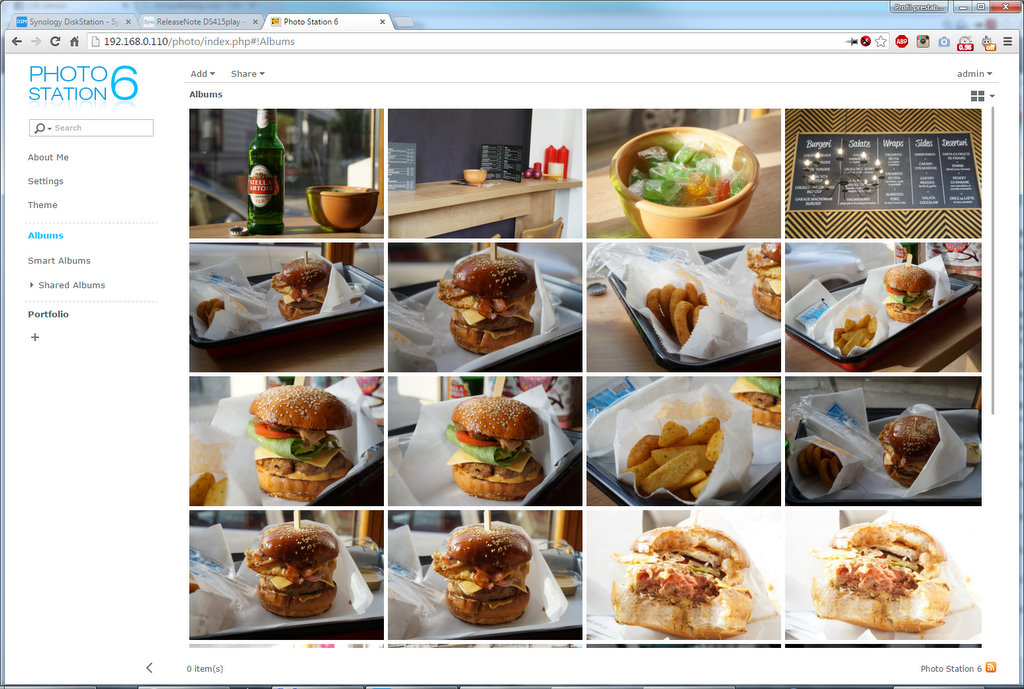
Task: Click the grid view layout icon
Action: tap(977, 96)
